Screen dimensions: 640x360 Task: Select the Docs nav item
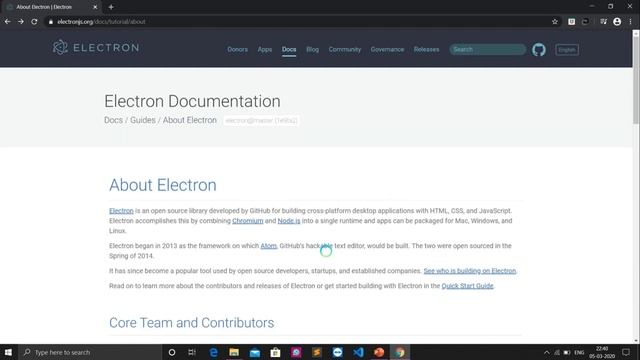coord(289,49)
